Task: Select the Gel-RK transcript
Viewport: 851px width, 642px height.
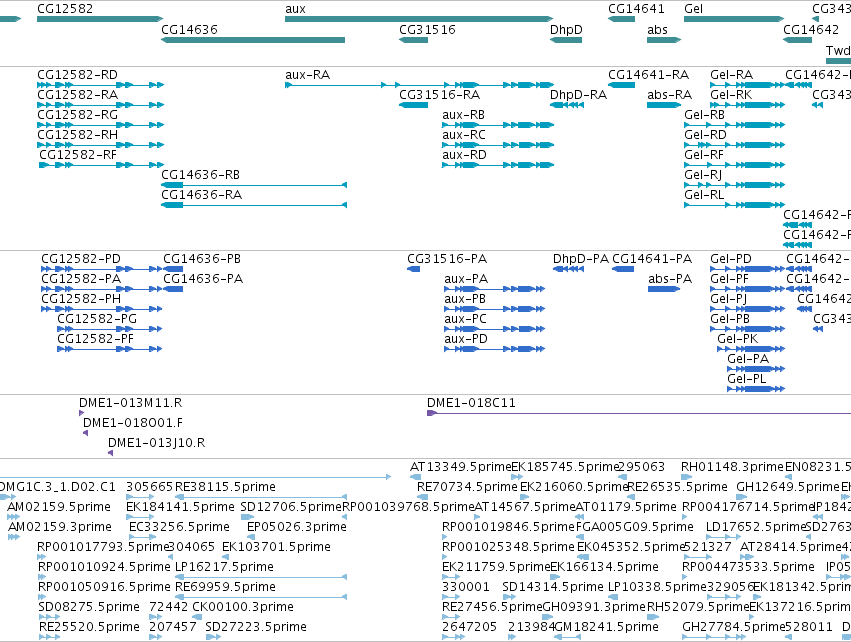Action: coord(747,105)
